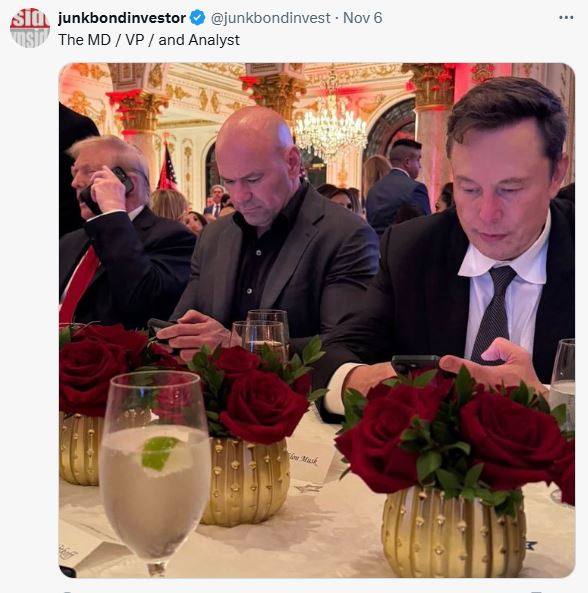Open the Nov 6 timestamp link
Image resolution: width=588 pixels, height=593 pixels.
point(362,18)
